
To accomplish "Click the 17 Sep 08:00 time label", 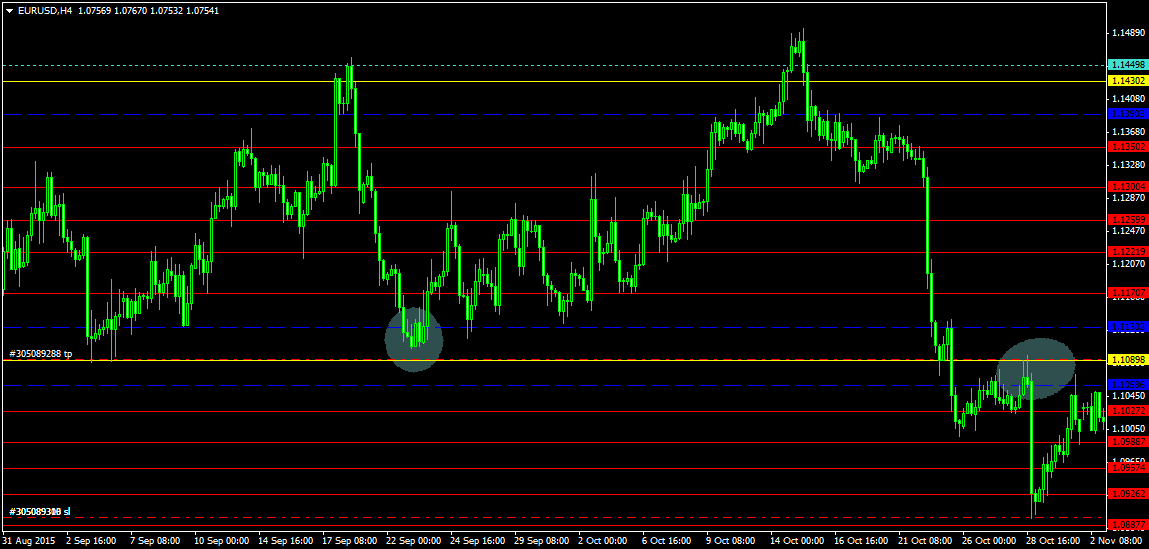I will (x=349, y=541).
